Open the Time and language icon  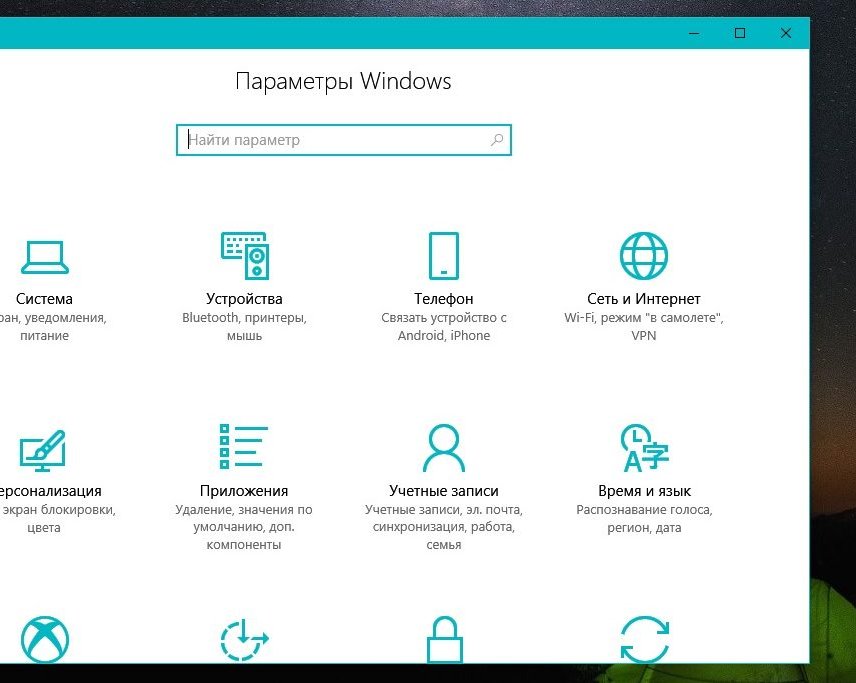click(644, 448)
